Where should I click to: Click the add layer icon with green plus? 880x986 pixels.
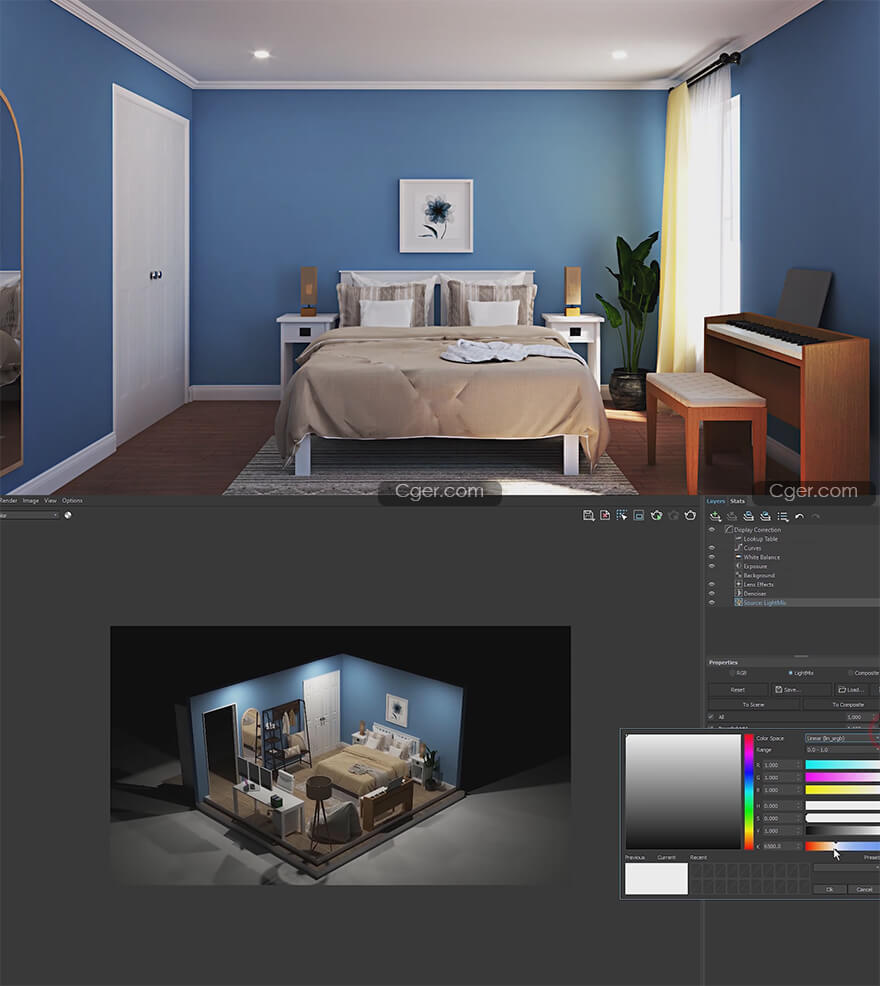point(715,516)
